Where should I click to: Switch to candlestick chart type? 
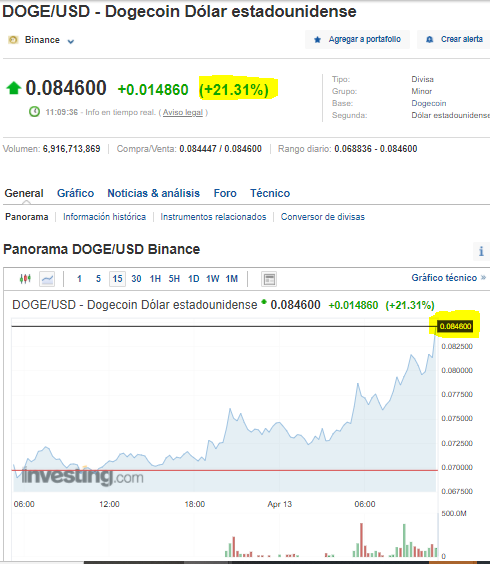pos(25,279)
